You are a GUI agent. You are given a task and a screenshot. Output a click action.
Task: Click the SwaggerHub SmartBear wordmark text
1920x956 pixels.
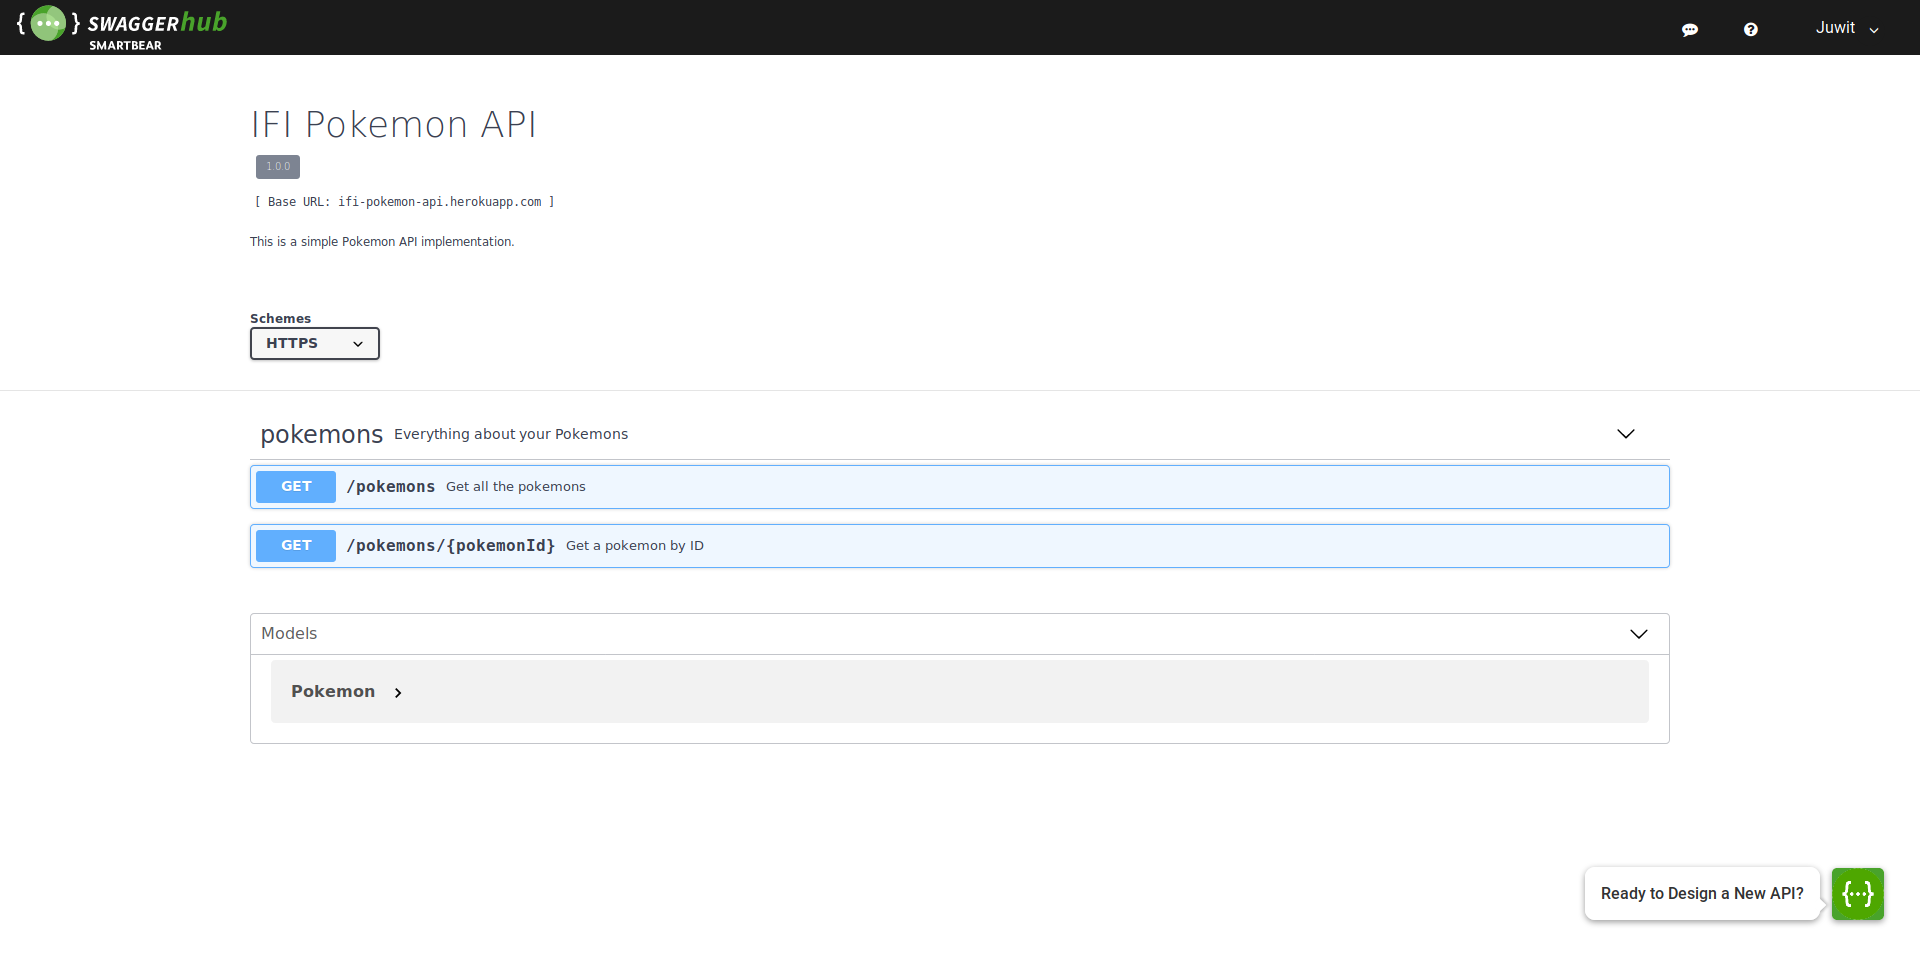click(157, 28)
